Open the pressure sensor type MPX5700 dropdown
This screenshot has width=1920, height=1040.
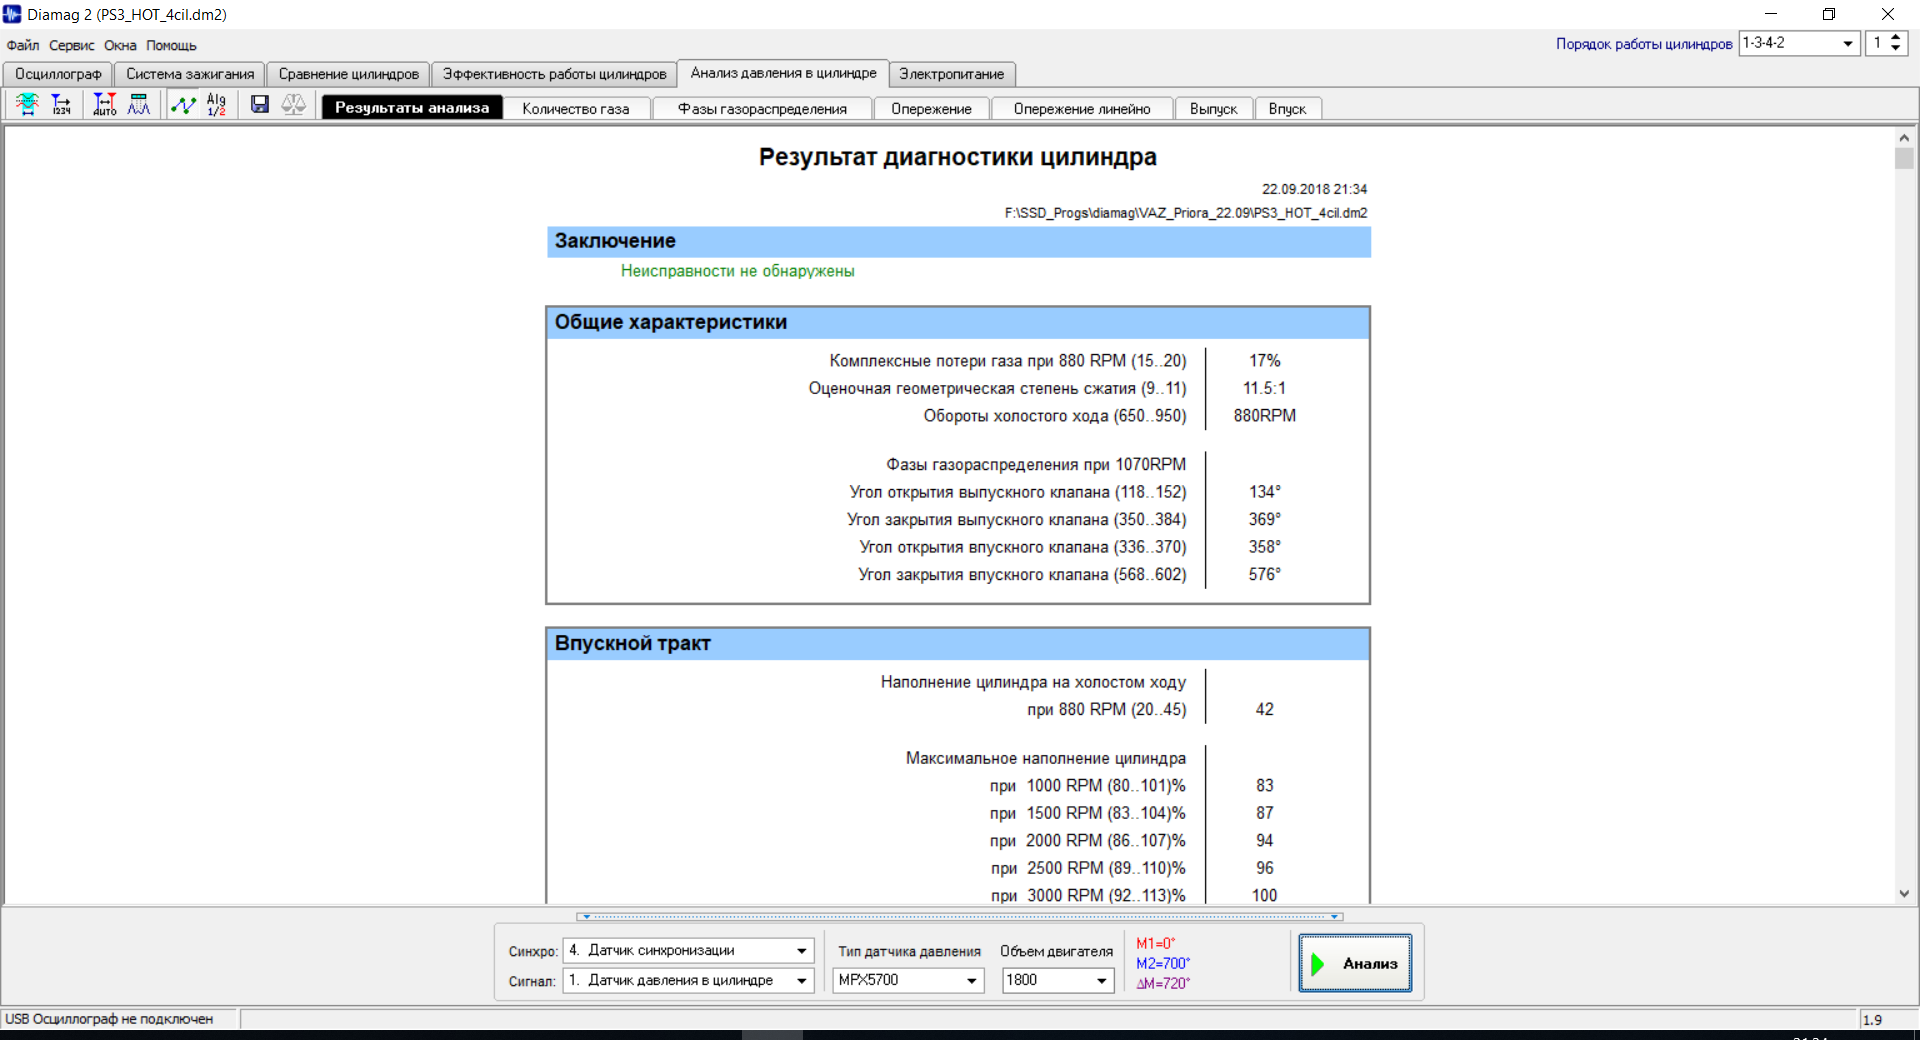click(x=971, y=981)
